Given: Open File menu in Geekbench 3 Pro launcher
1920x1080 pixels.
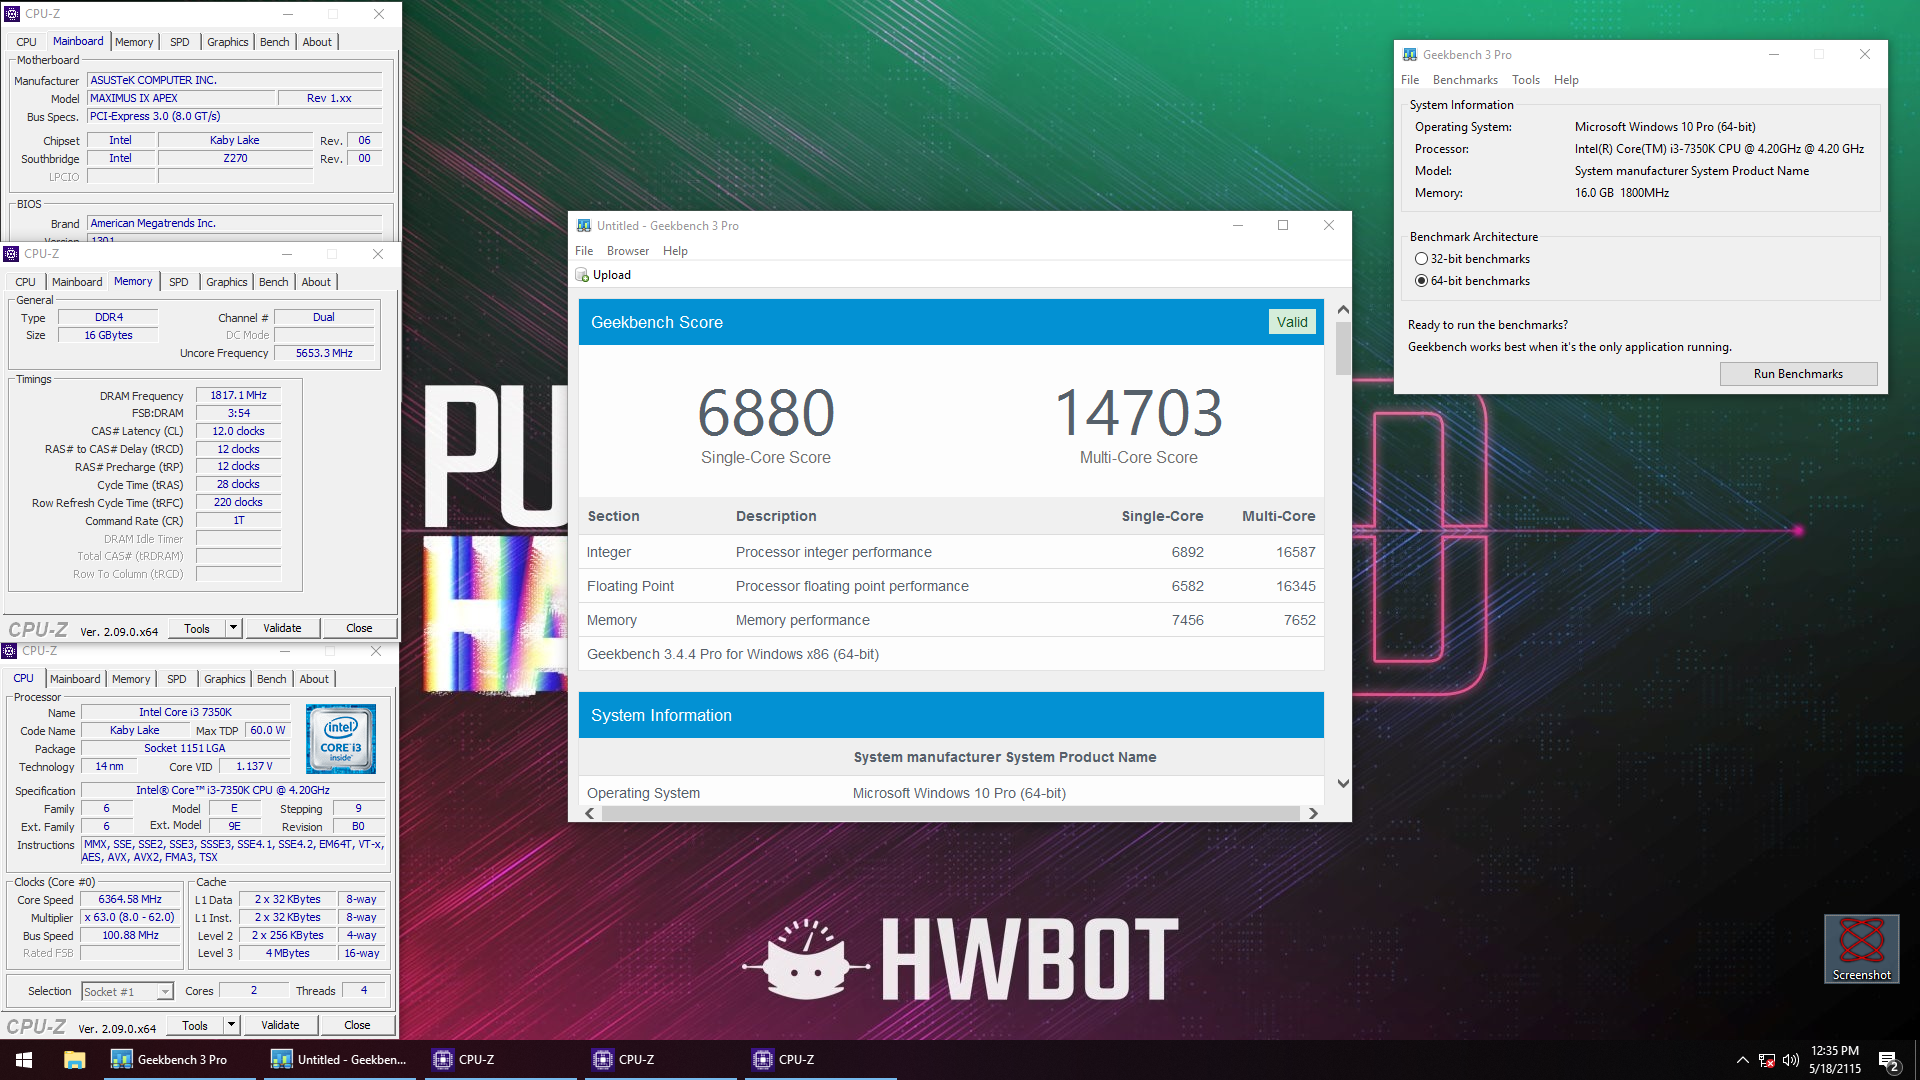Looking at the screenshot, I should pos(1410,80).
